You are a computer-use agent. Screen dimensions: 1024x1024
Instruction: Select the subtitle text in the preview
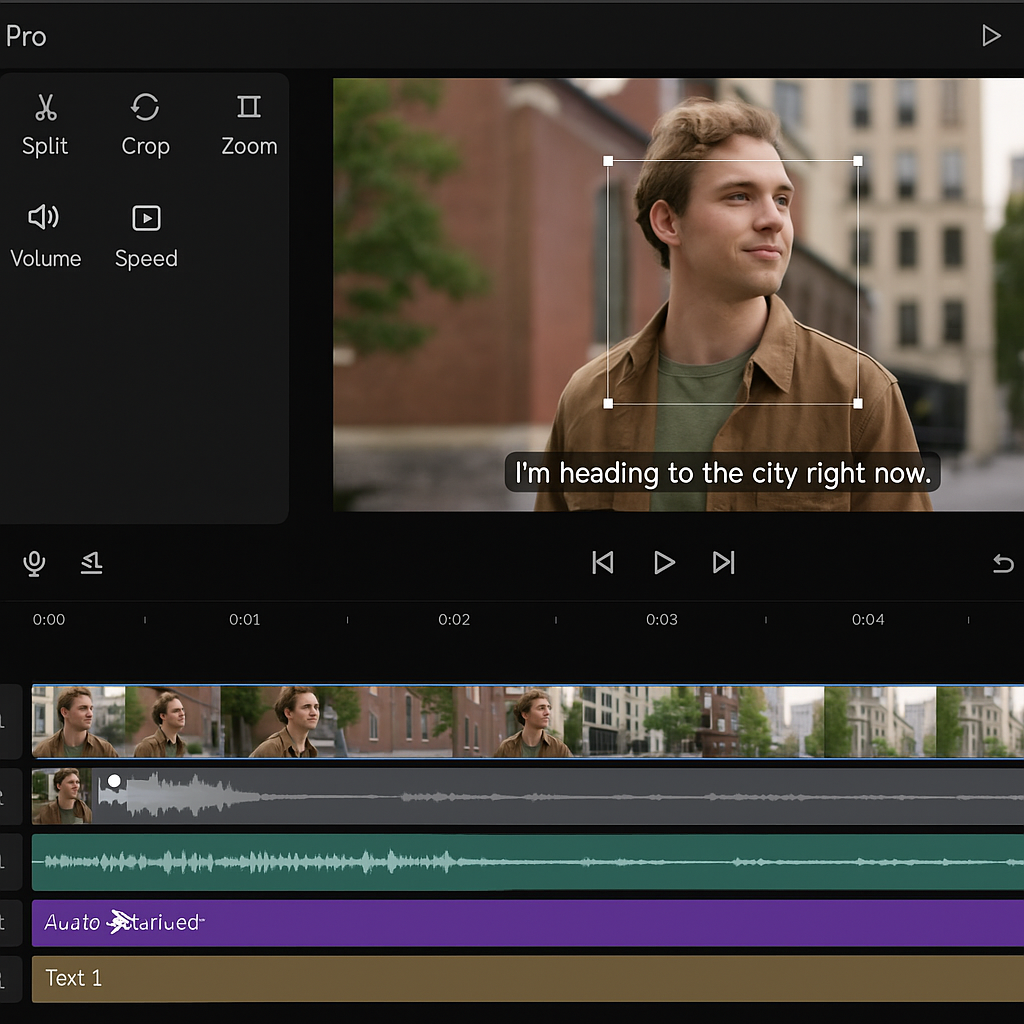click(722, 472)
